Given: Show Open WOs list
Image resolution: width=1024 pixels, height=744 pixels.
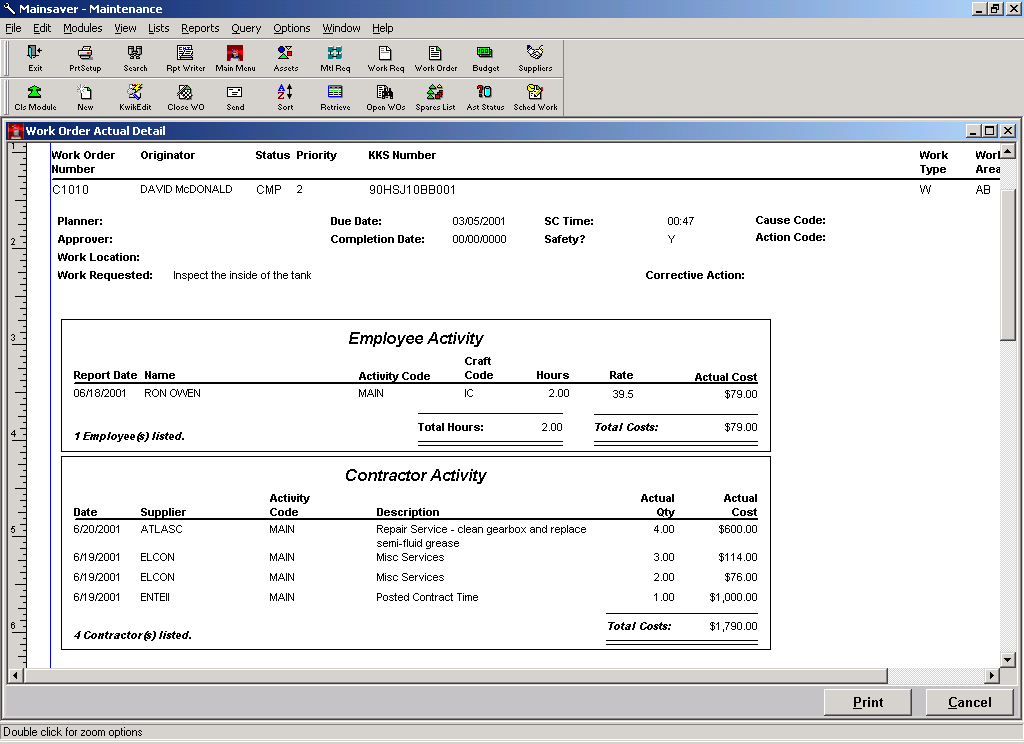Looking at the screenshot, I should tap(385, 96).
